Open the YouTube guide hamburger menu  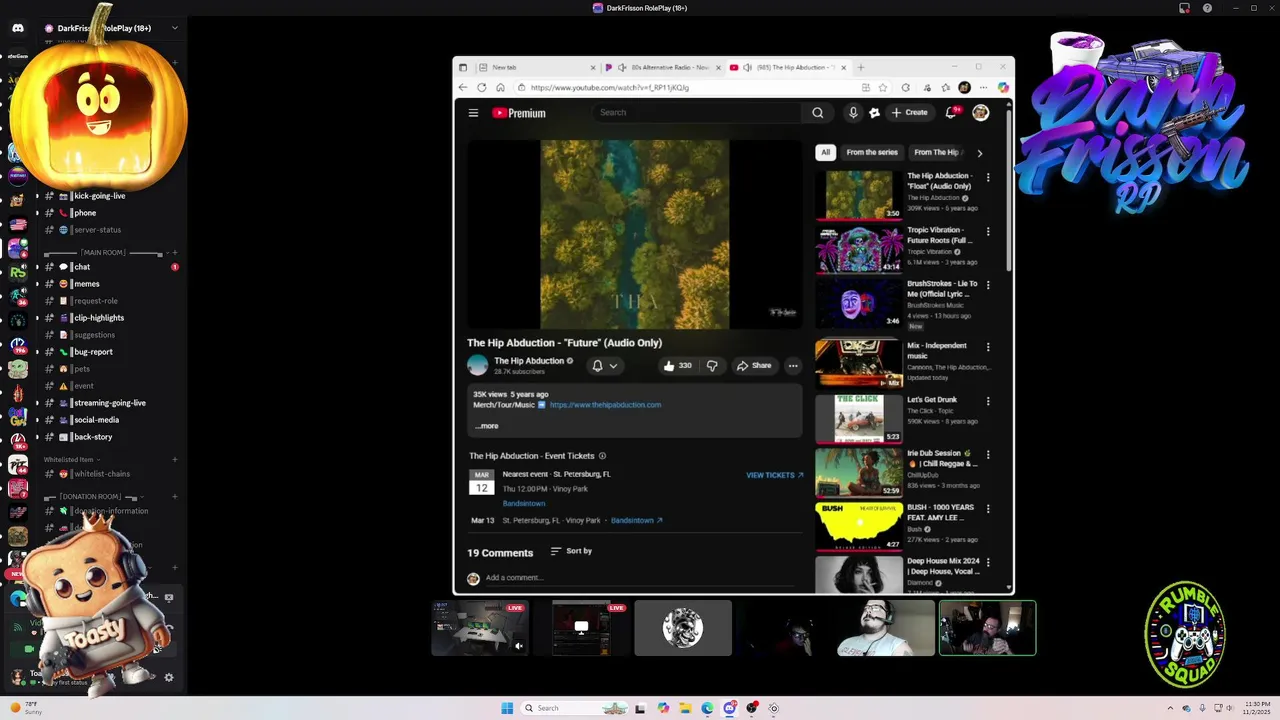pos(473,113)
